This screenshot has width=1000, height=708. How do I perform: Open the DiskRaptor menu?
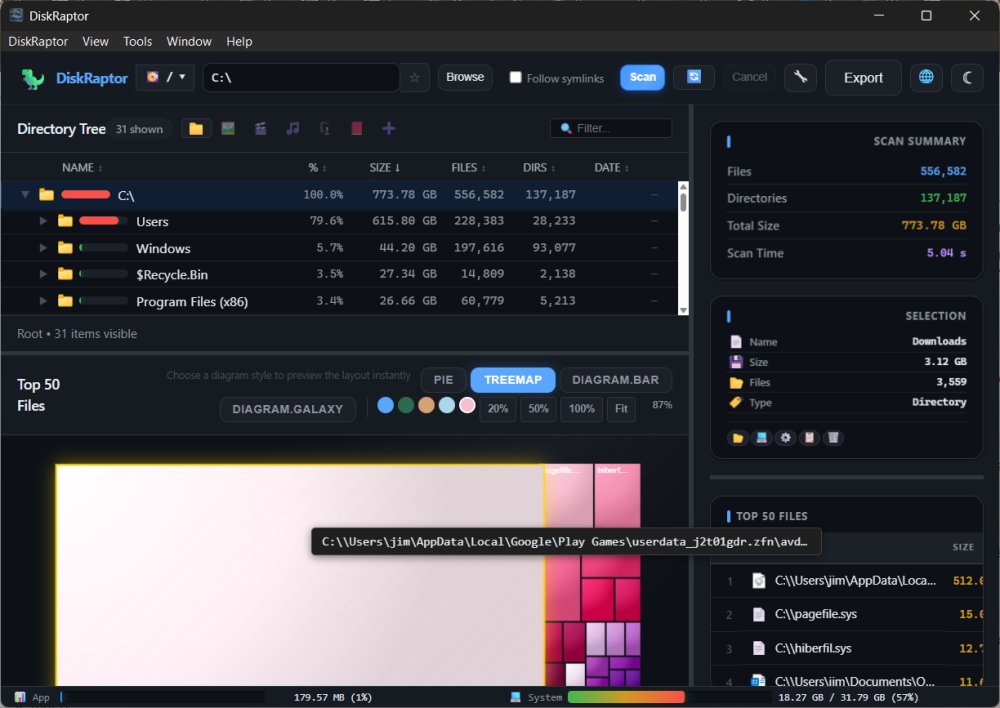pos(38,41)
